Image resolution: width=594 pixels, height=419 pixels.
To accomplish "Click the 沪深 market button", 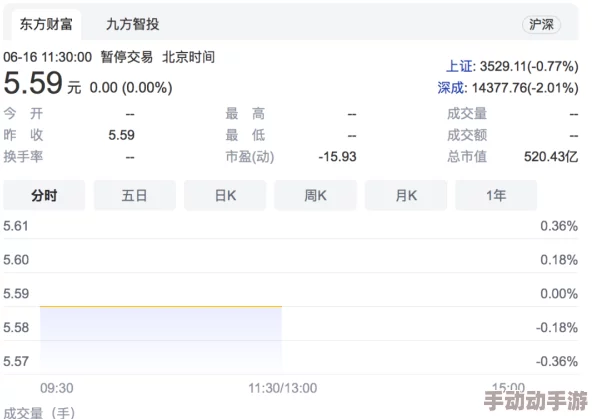I will tap(541, 25).
